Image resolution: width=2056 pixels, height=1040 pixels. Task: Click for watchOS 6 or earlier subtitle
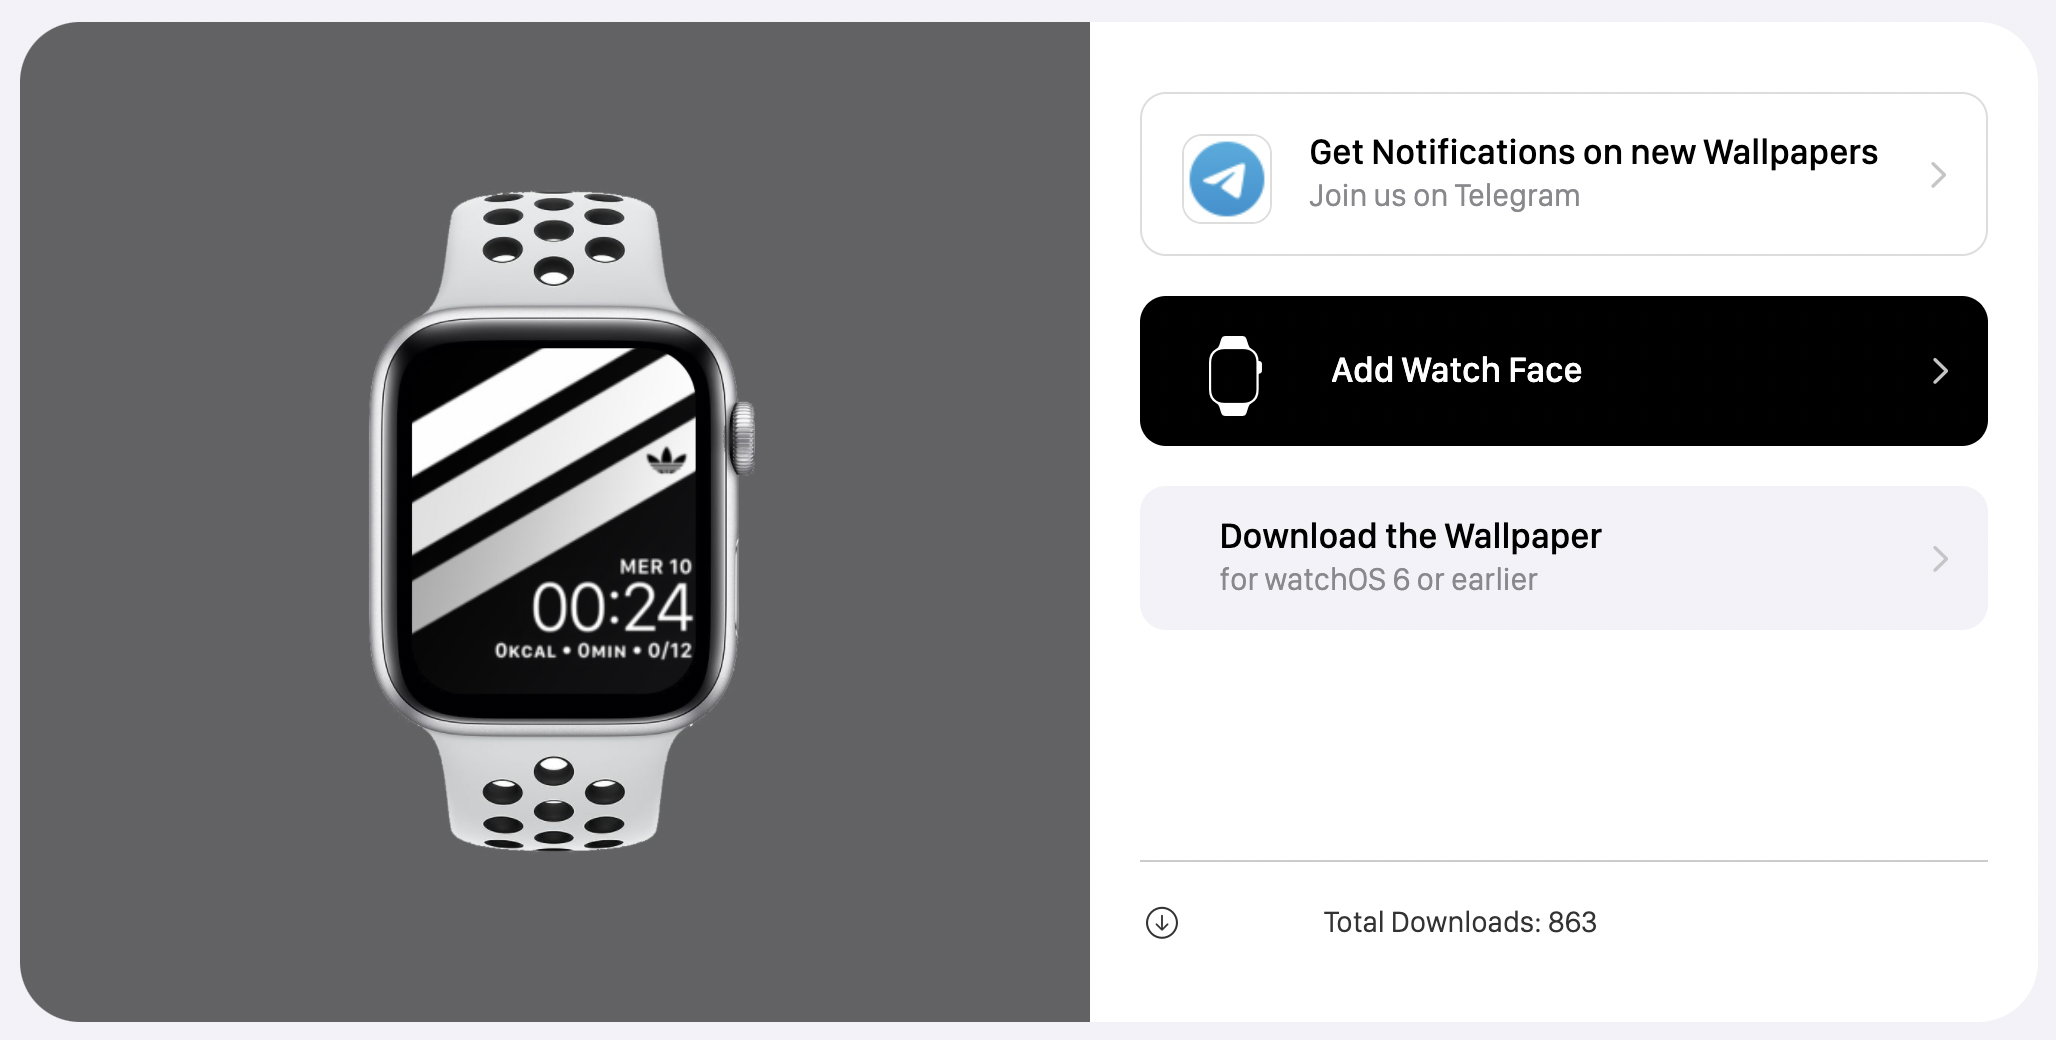1378,580
